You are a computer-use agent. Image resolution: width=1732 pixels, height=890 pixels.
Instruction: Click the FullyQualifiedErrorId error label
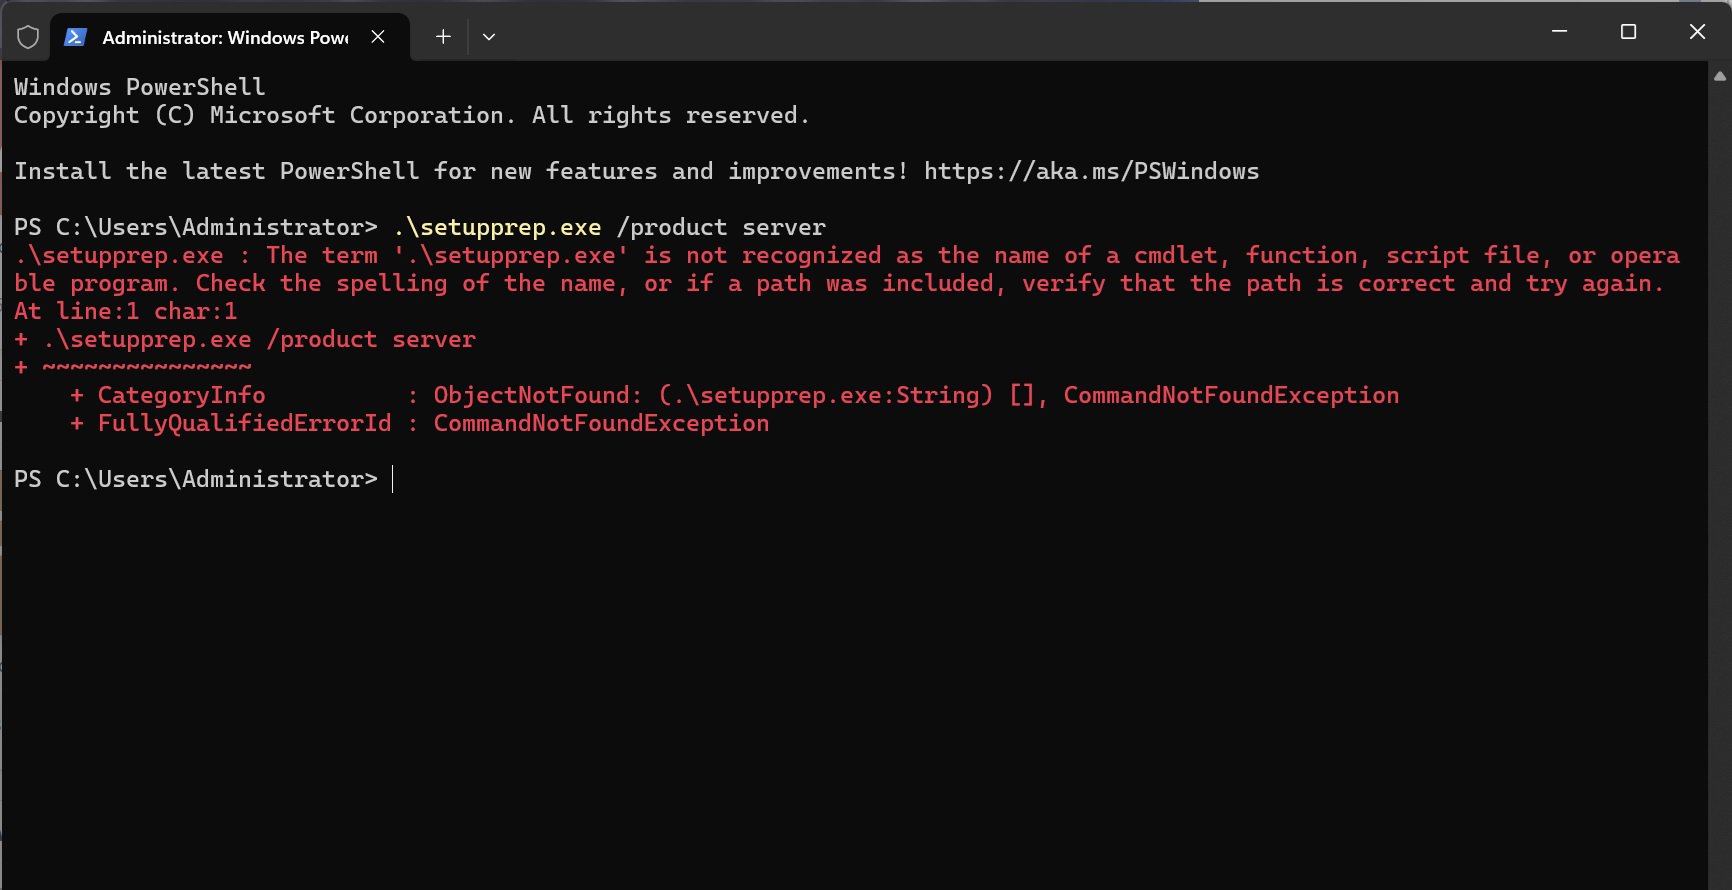click(x=244, y=423)
